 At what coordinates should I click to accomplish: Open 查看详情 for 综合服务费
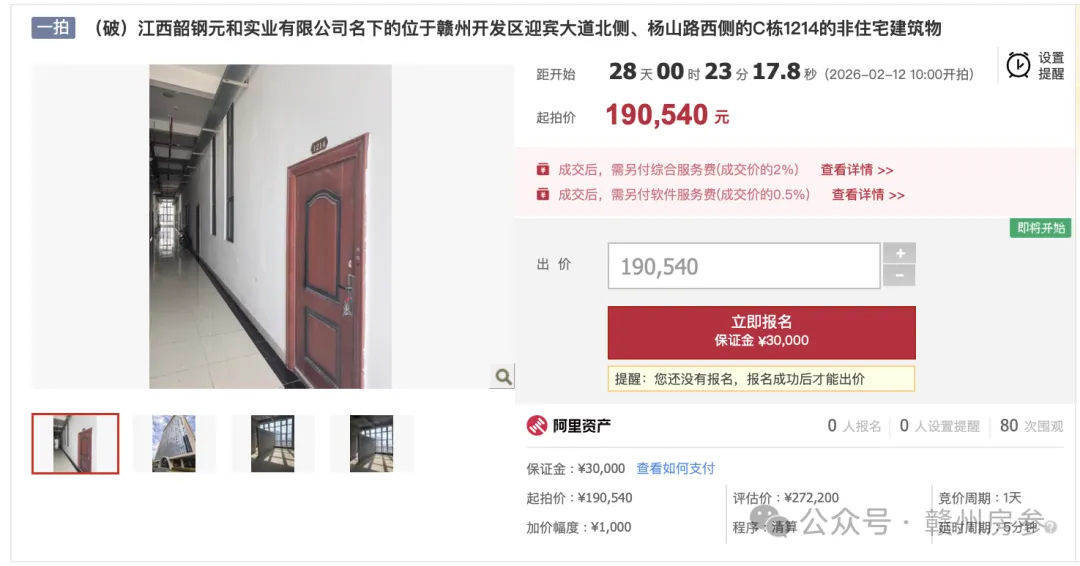point(857,169)
